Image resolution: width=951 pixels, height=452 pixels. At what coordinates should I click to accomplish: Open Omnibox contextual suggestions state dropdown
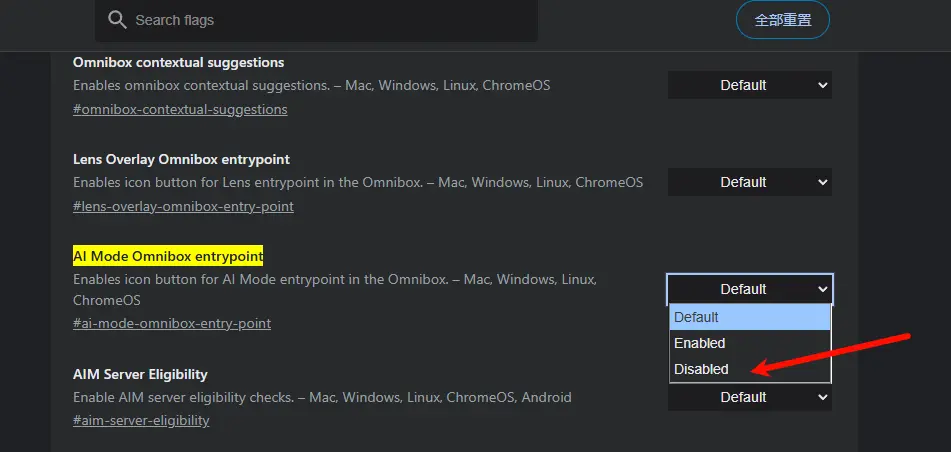[x=749, y=86]
